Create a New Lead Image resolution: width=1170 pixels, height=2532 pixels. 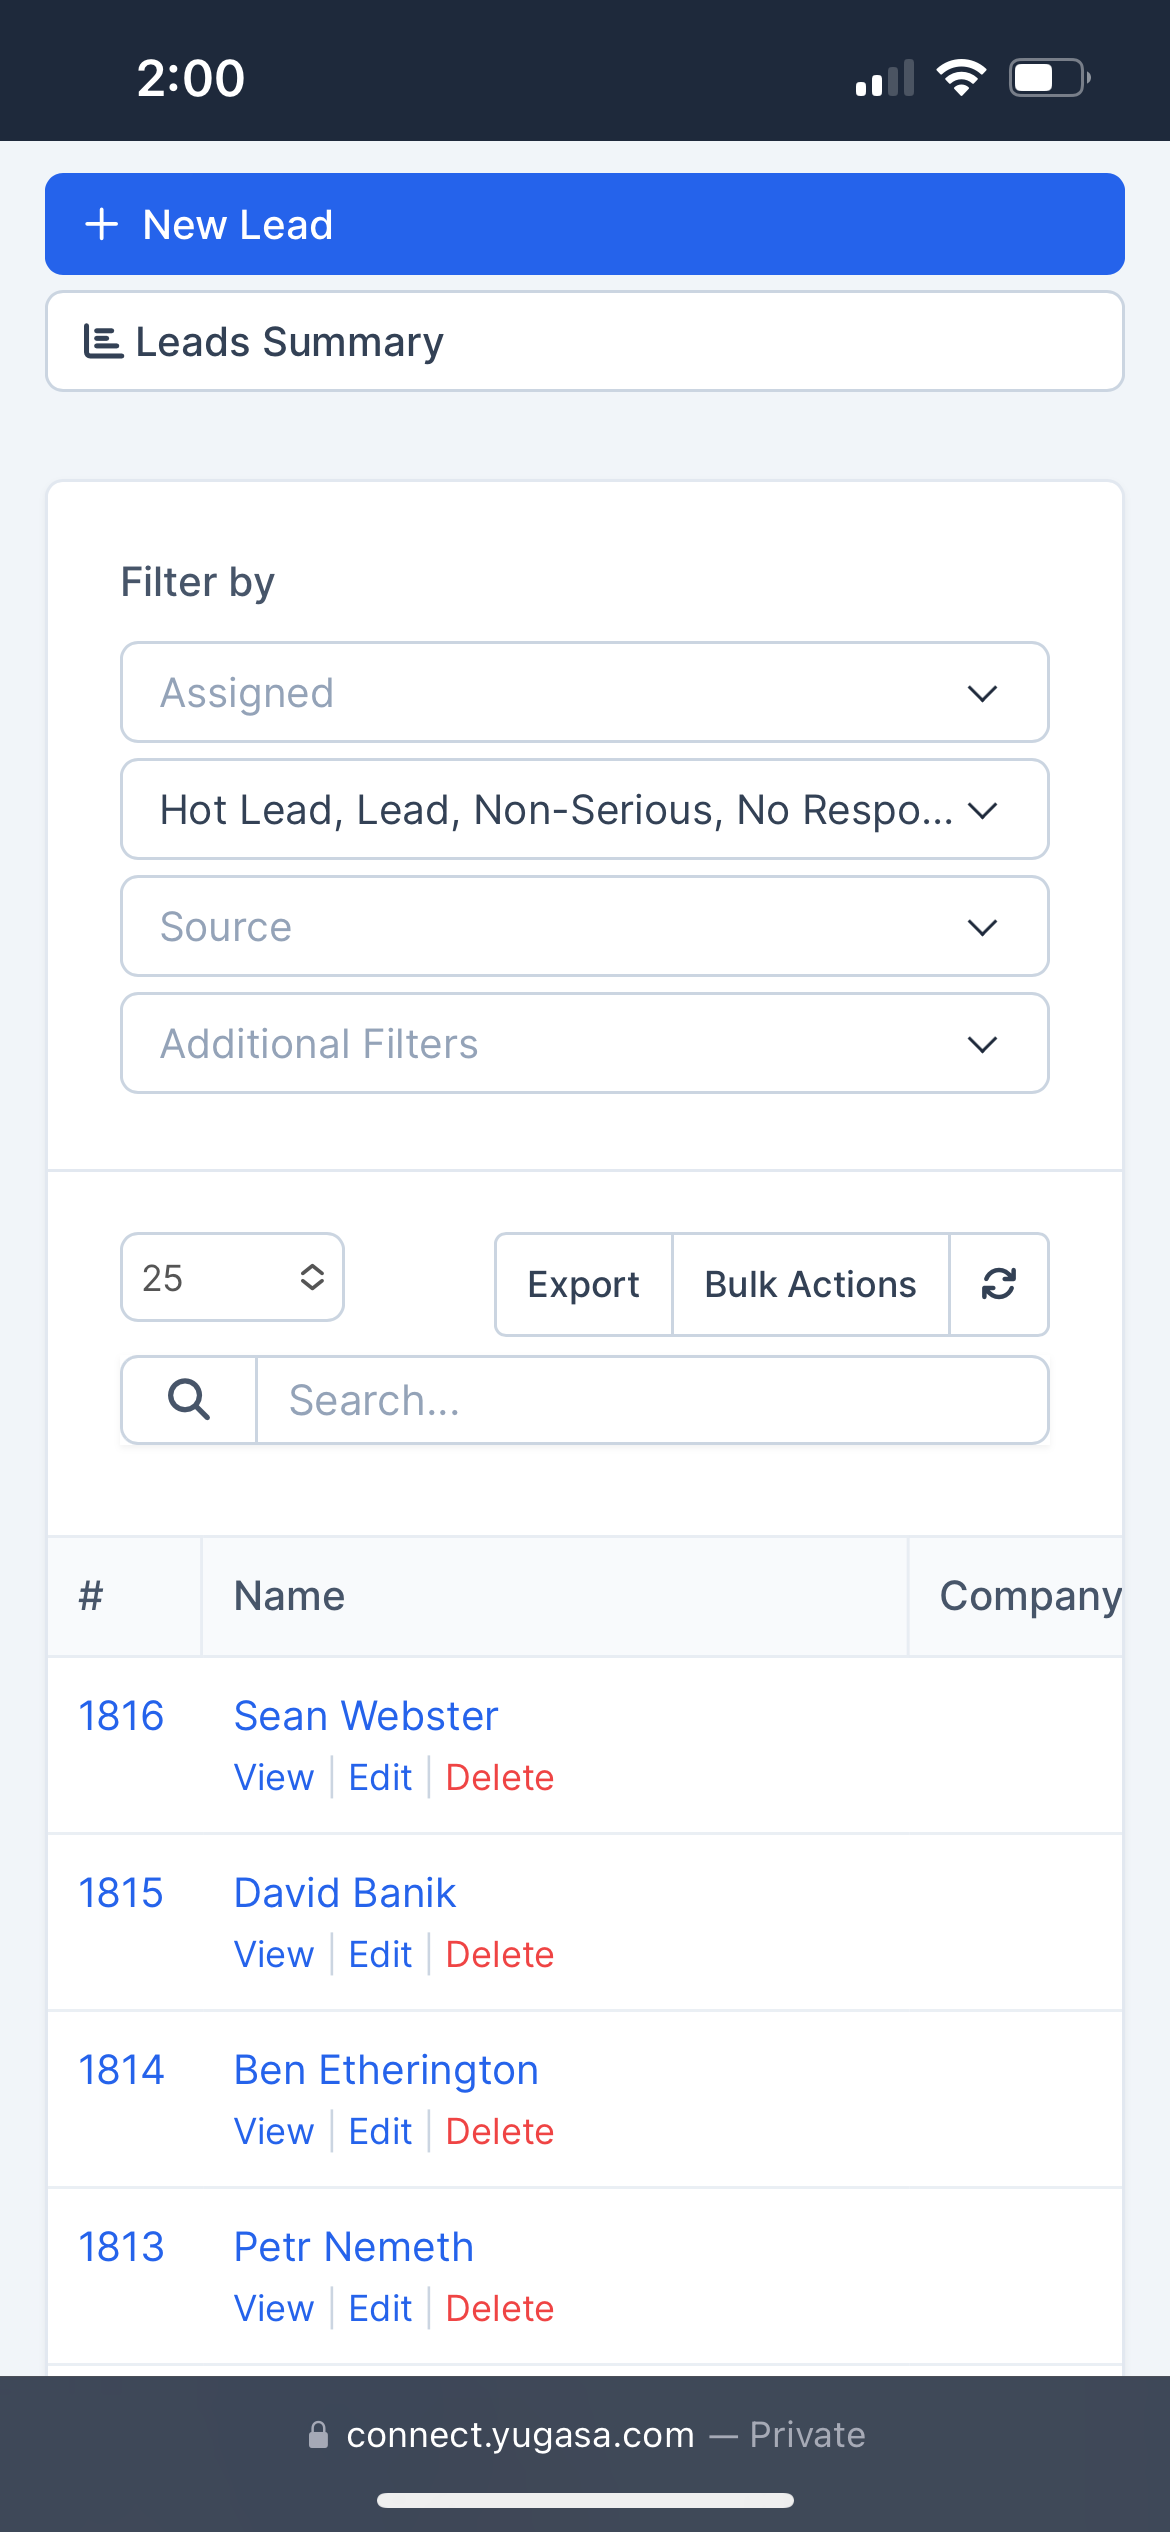(585, 223)
